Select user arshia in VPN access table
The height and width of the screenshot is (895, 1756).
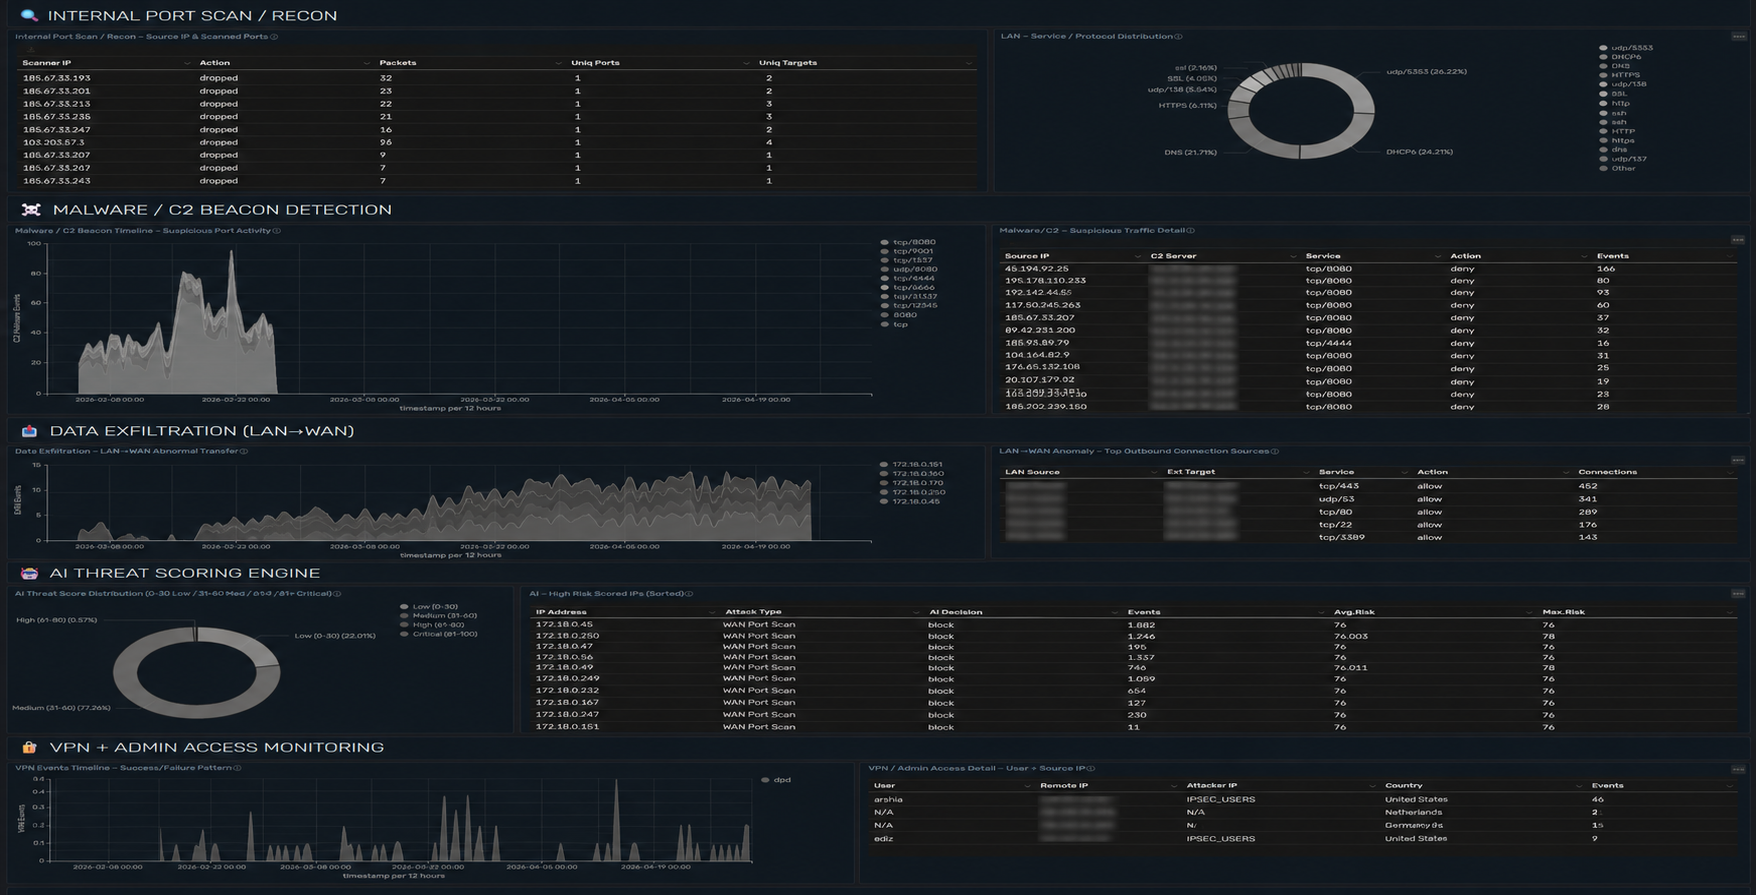pos(888,800)
